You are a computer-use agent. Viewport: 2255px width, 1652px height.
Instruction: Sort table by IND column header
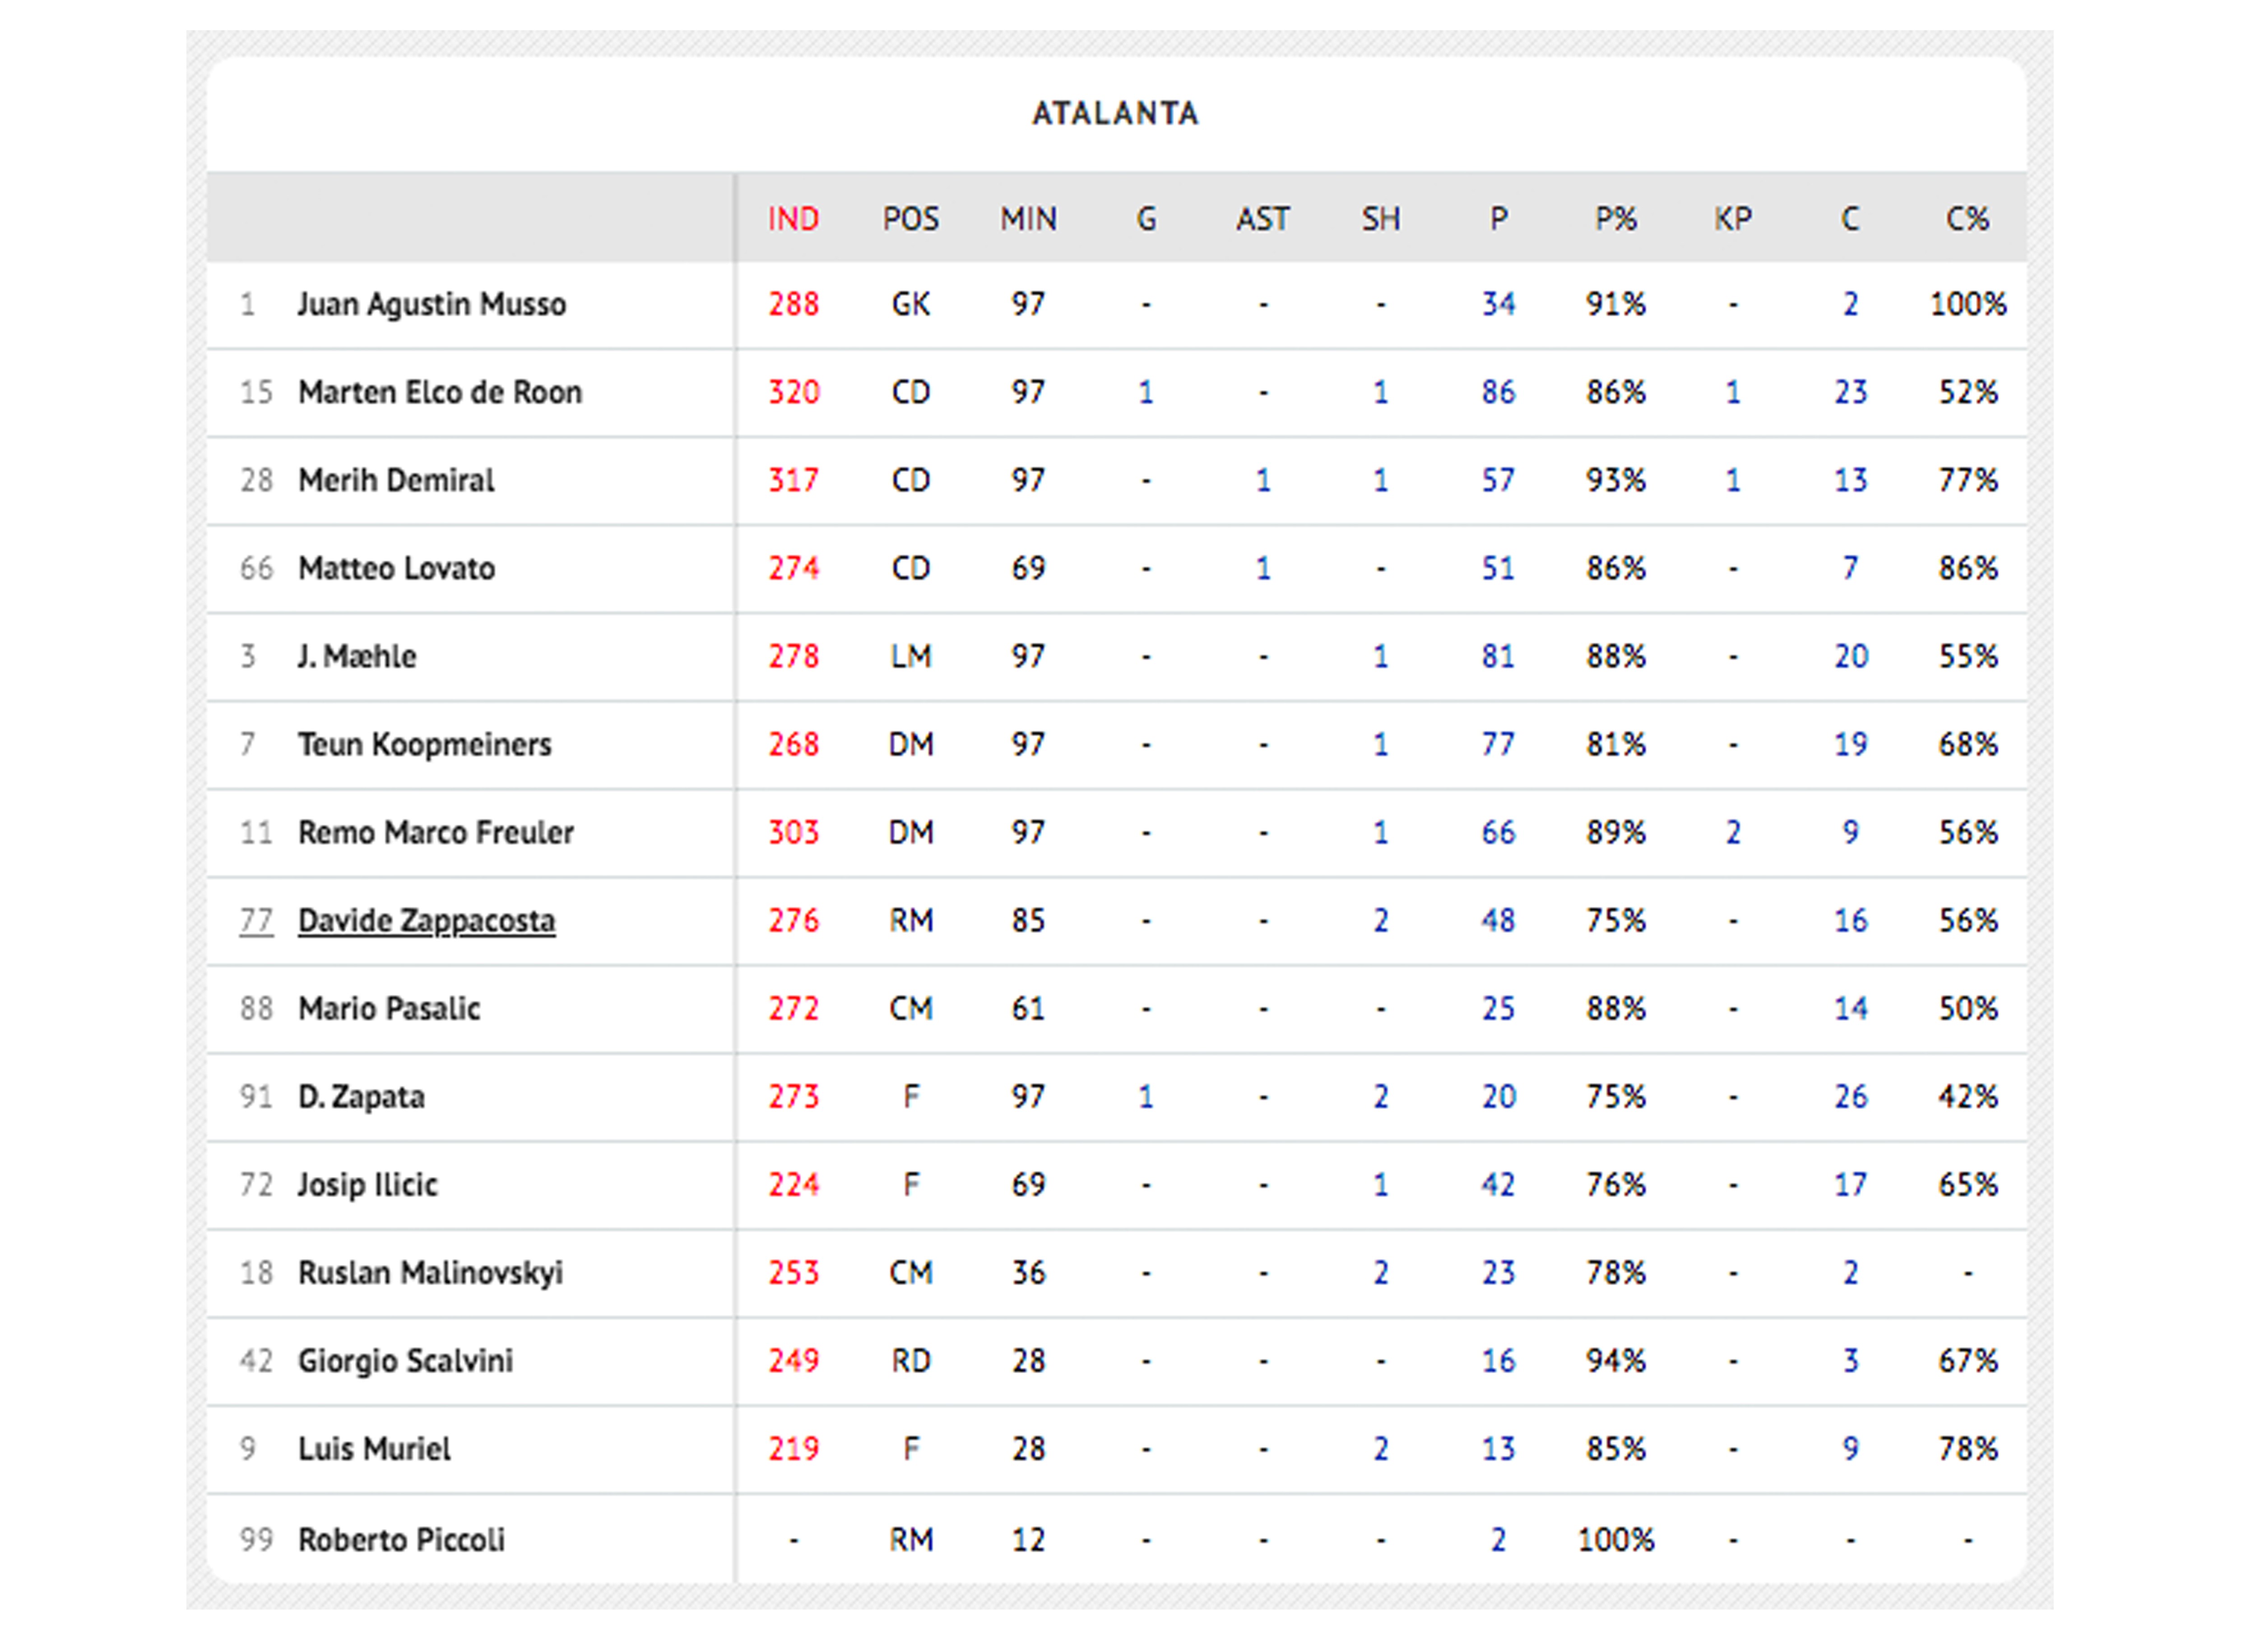coord(793,219)
